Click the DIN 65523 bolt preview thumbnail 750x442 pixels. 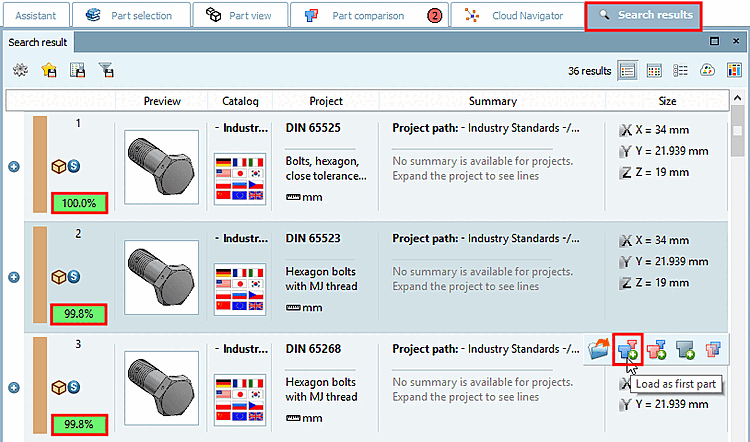pos(161,277)
